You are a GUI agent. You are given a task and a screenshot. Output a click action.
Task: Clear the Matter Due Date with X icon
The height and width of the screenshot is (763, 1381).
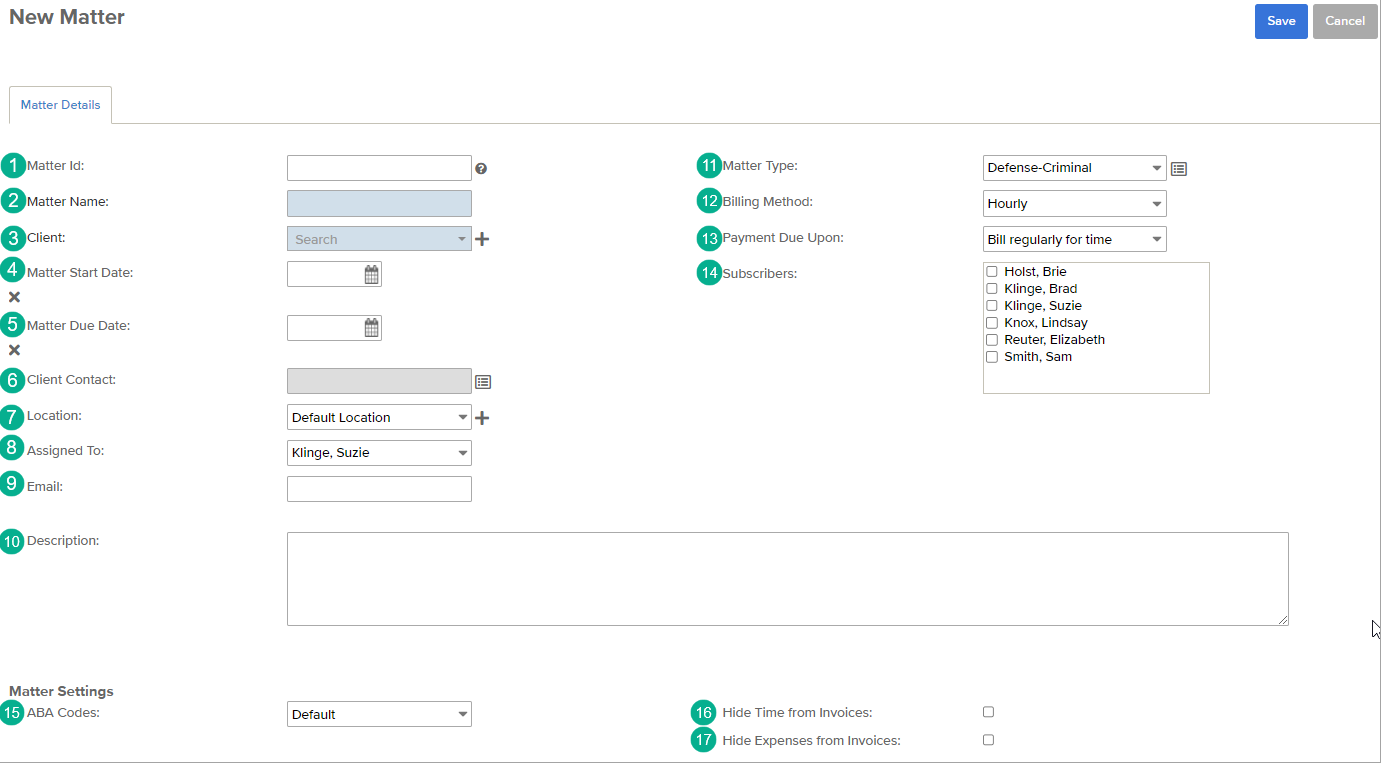[14, 350]
